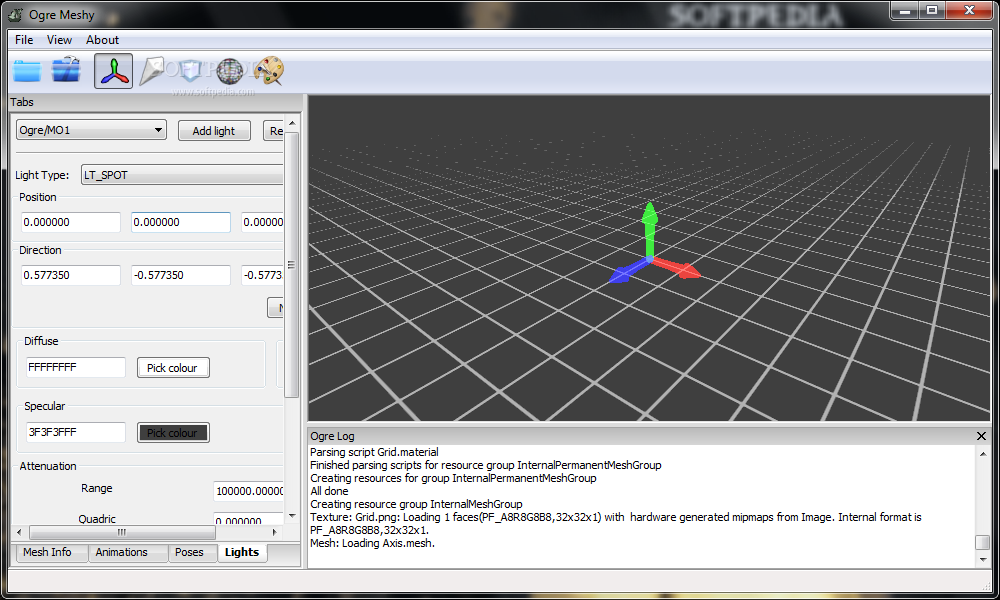Click 'Creating resource group InternalMeshGroup' log line

click(x=416, y=504)
